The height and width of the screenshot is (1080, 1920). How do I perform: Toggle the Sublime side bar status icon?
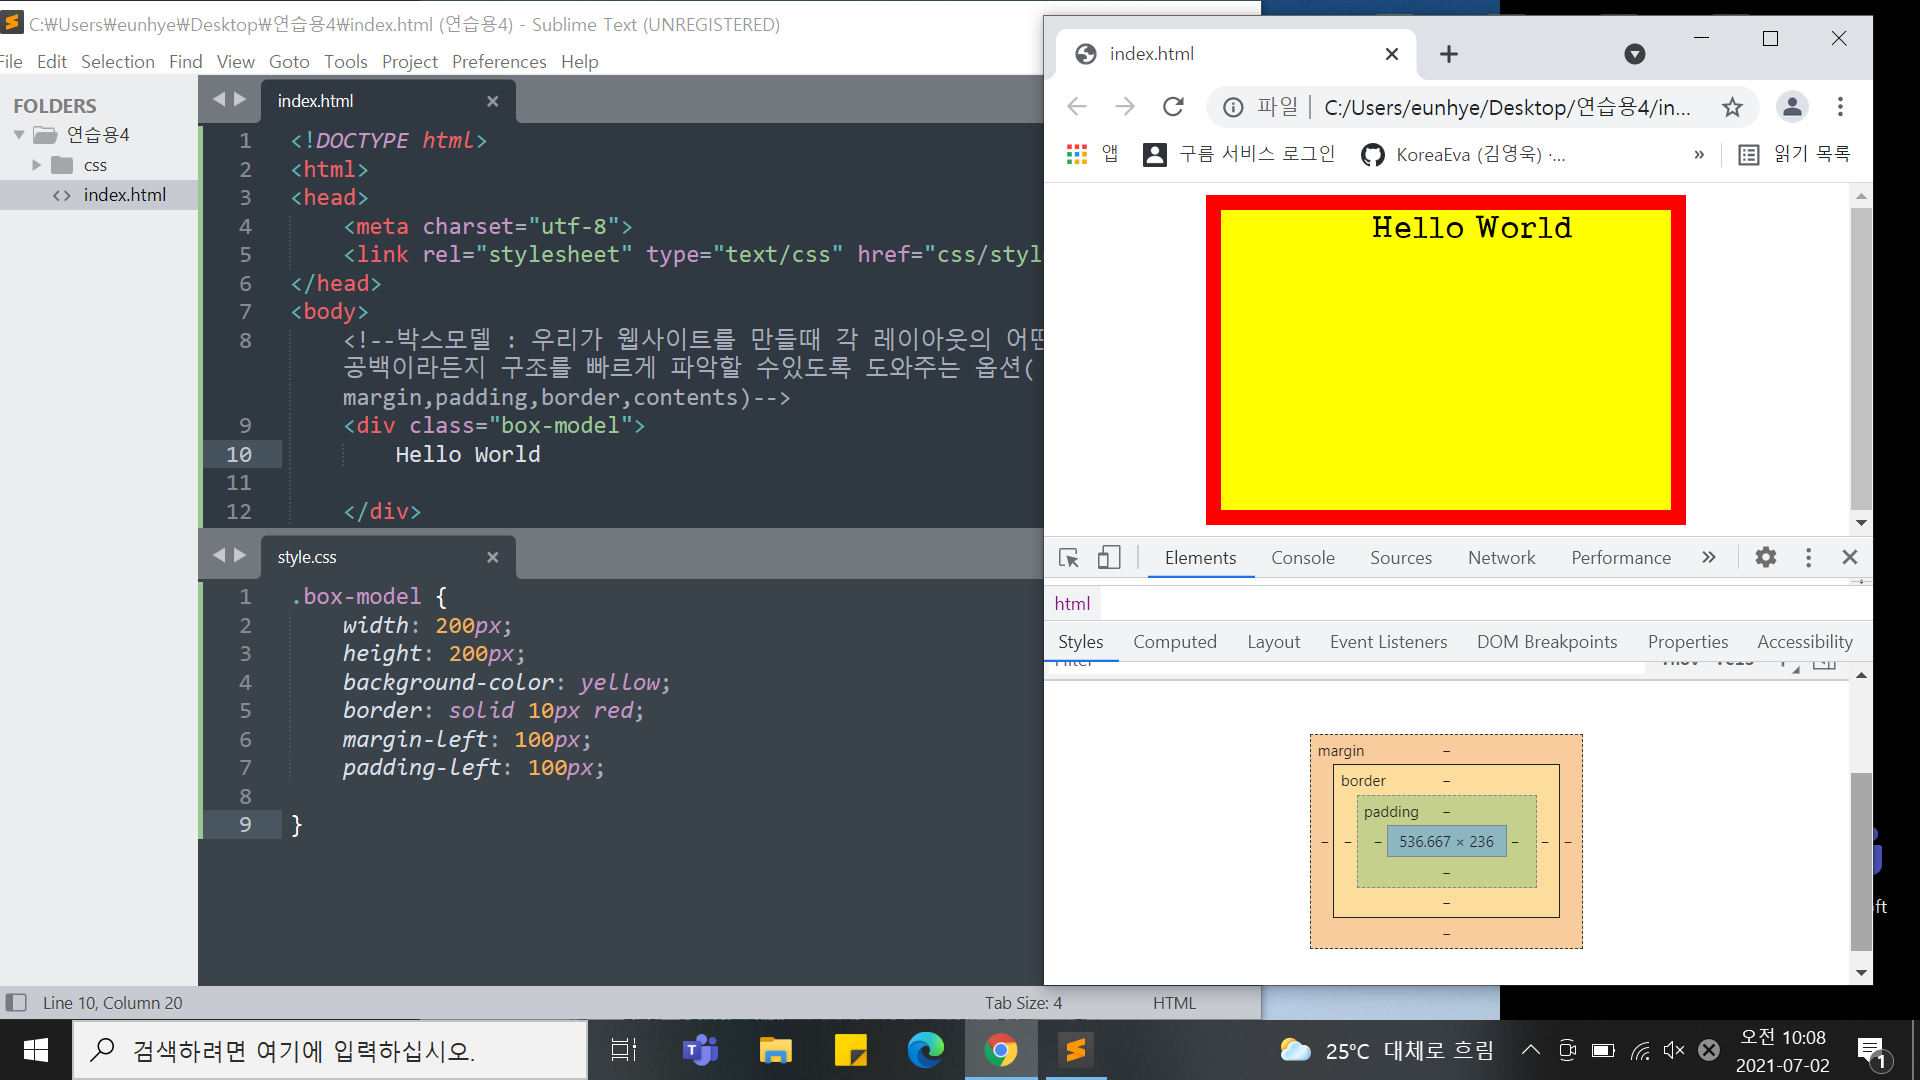pos(16,1002)
